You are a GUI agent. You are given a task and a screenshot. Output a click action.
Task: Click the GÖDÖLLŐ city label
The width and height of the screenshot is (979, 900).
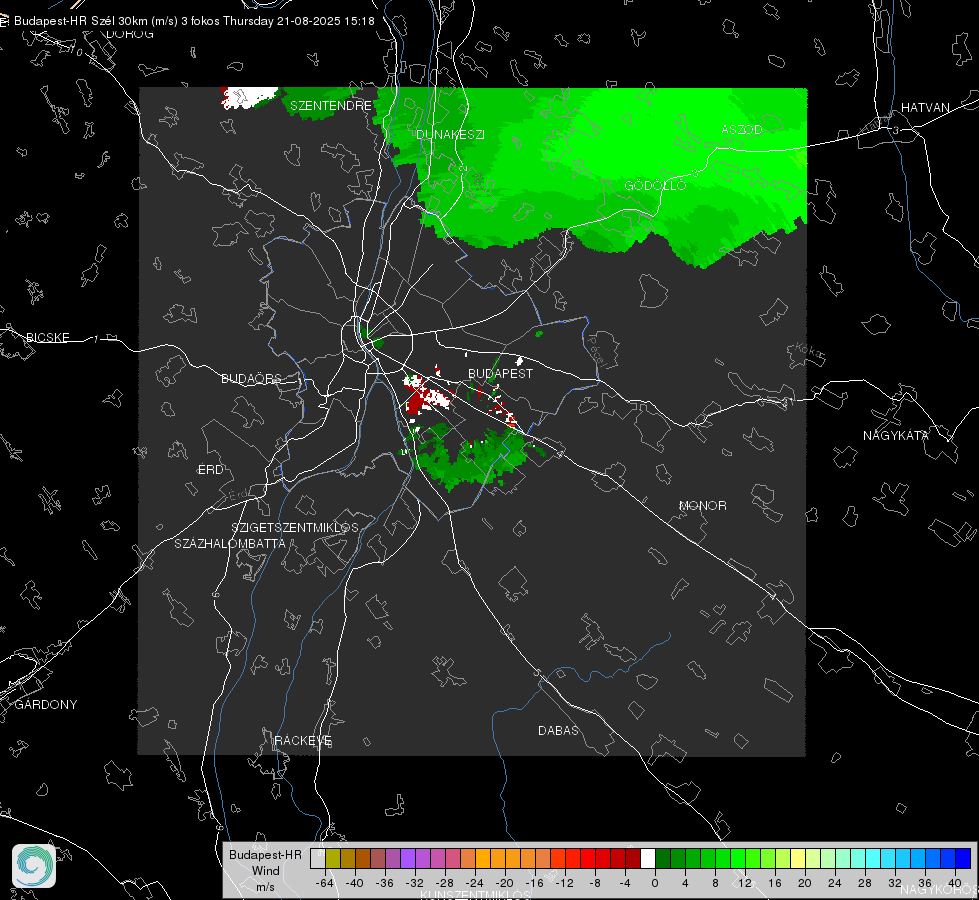655,185
